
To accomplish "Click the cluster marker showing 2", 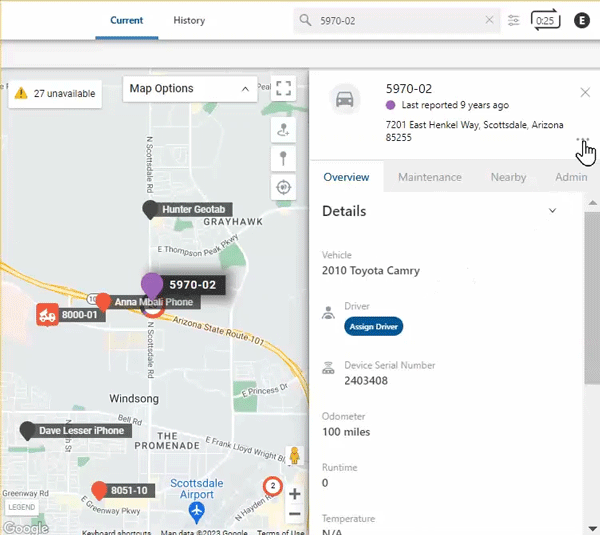I will (272, 486).
